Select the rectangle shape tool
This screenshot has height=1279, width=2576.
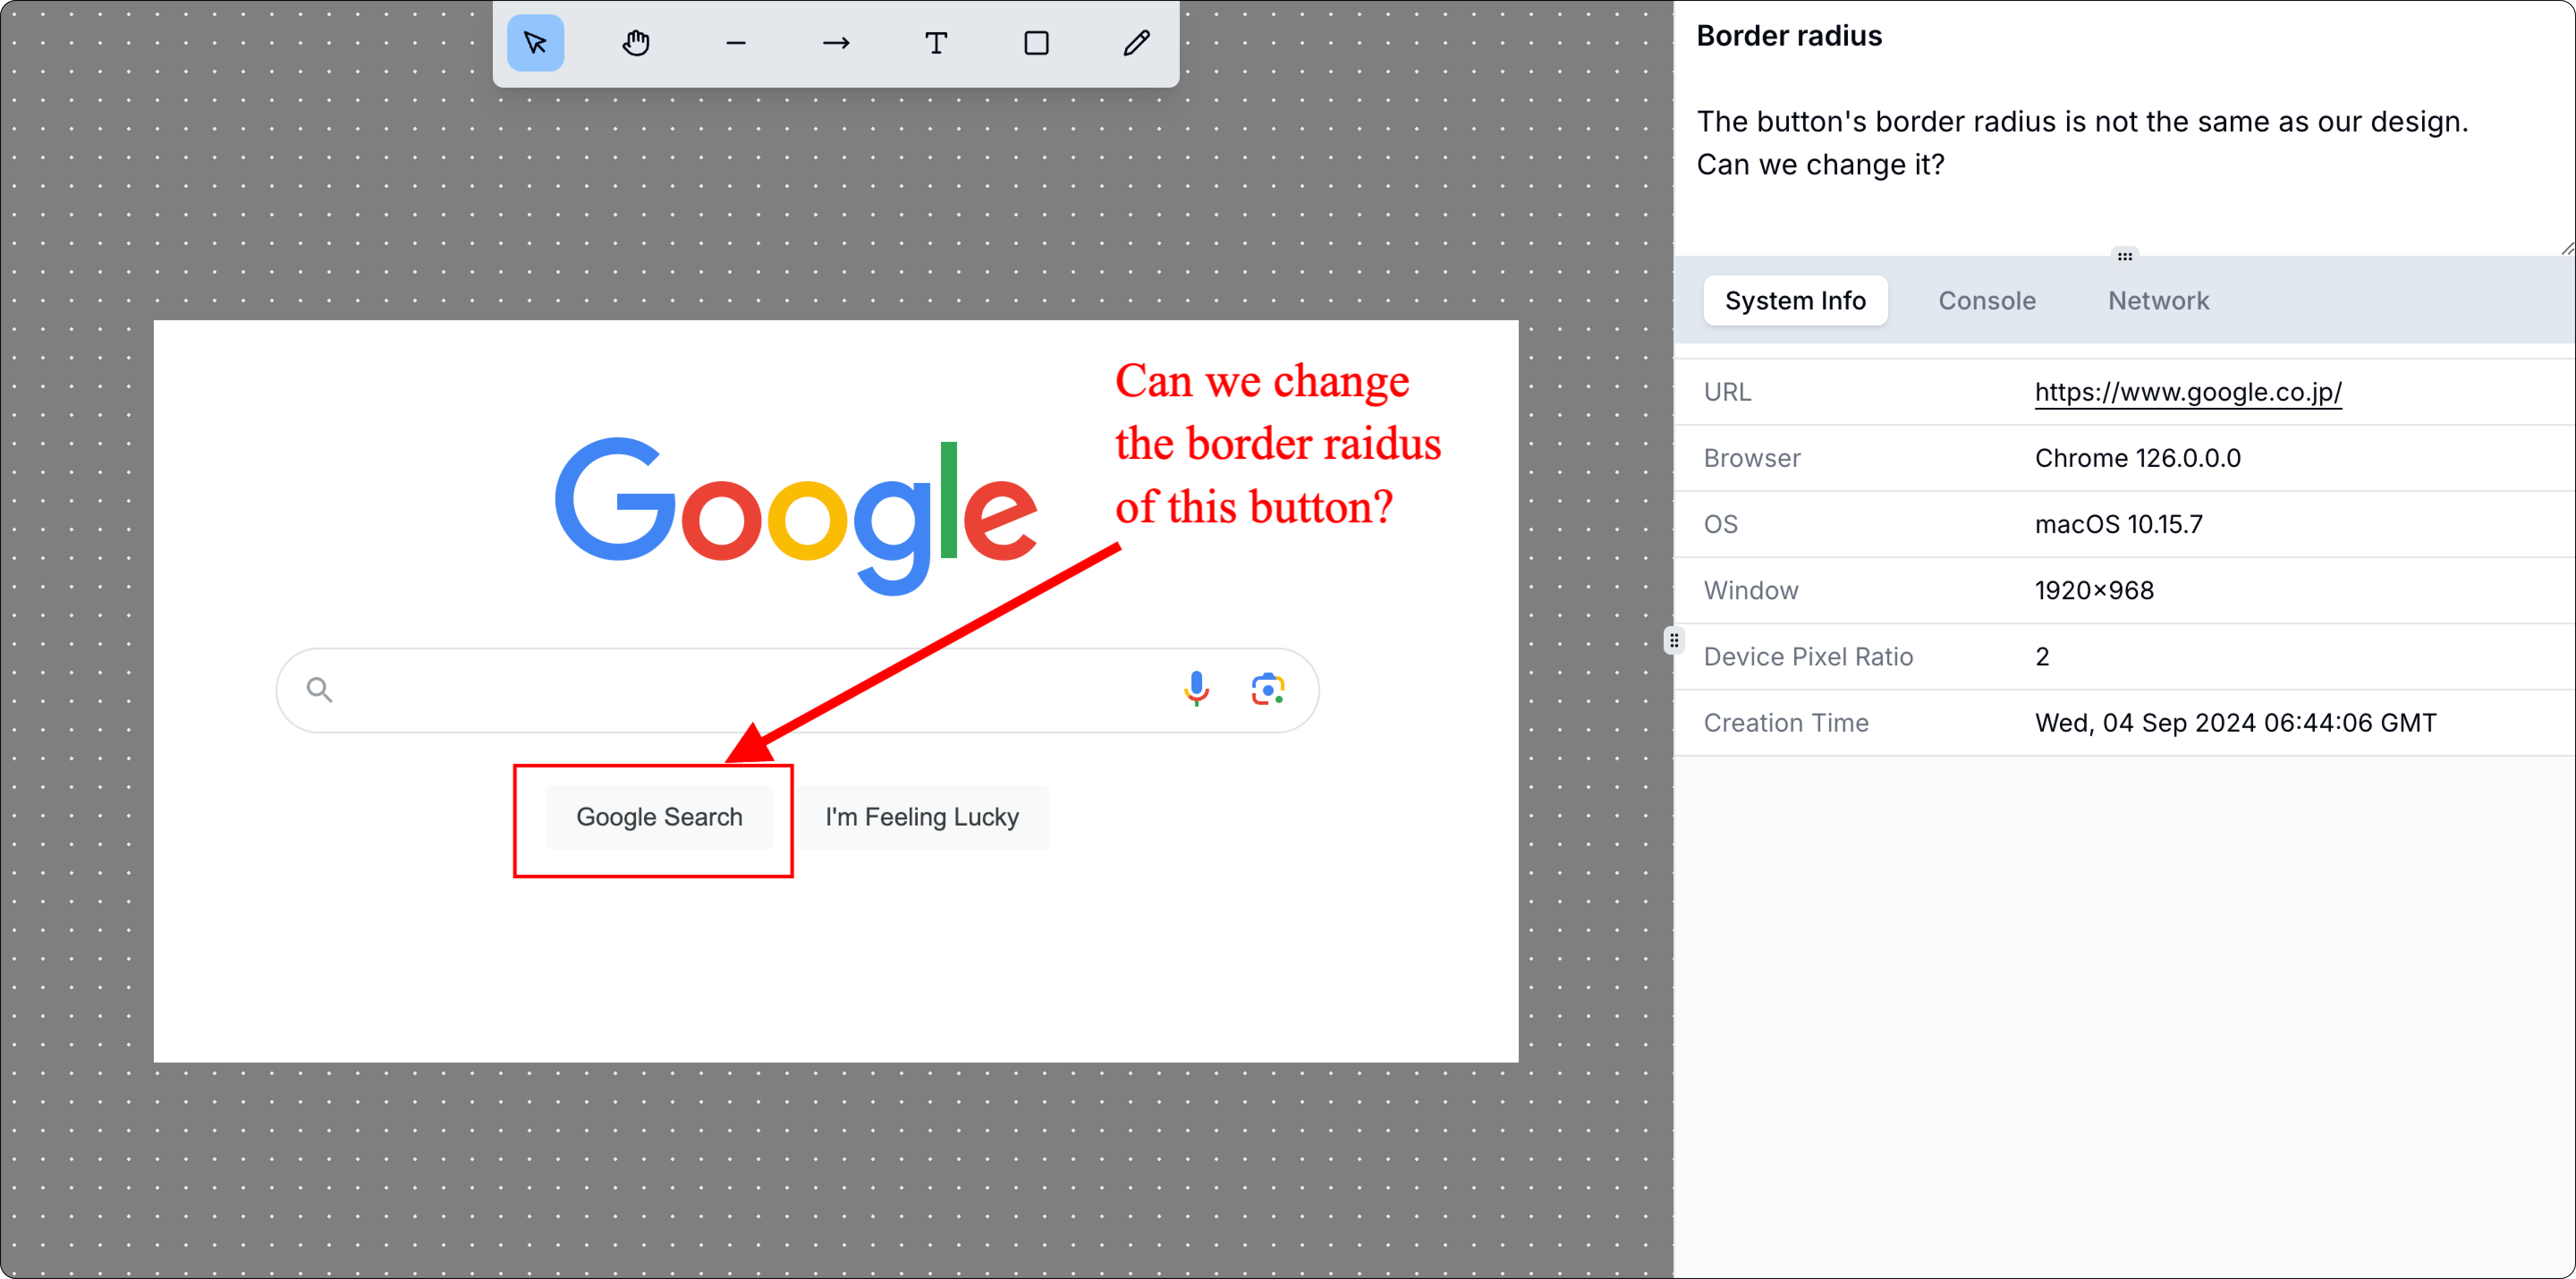[x=1036, y=43]
